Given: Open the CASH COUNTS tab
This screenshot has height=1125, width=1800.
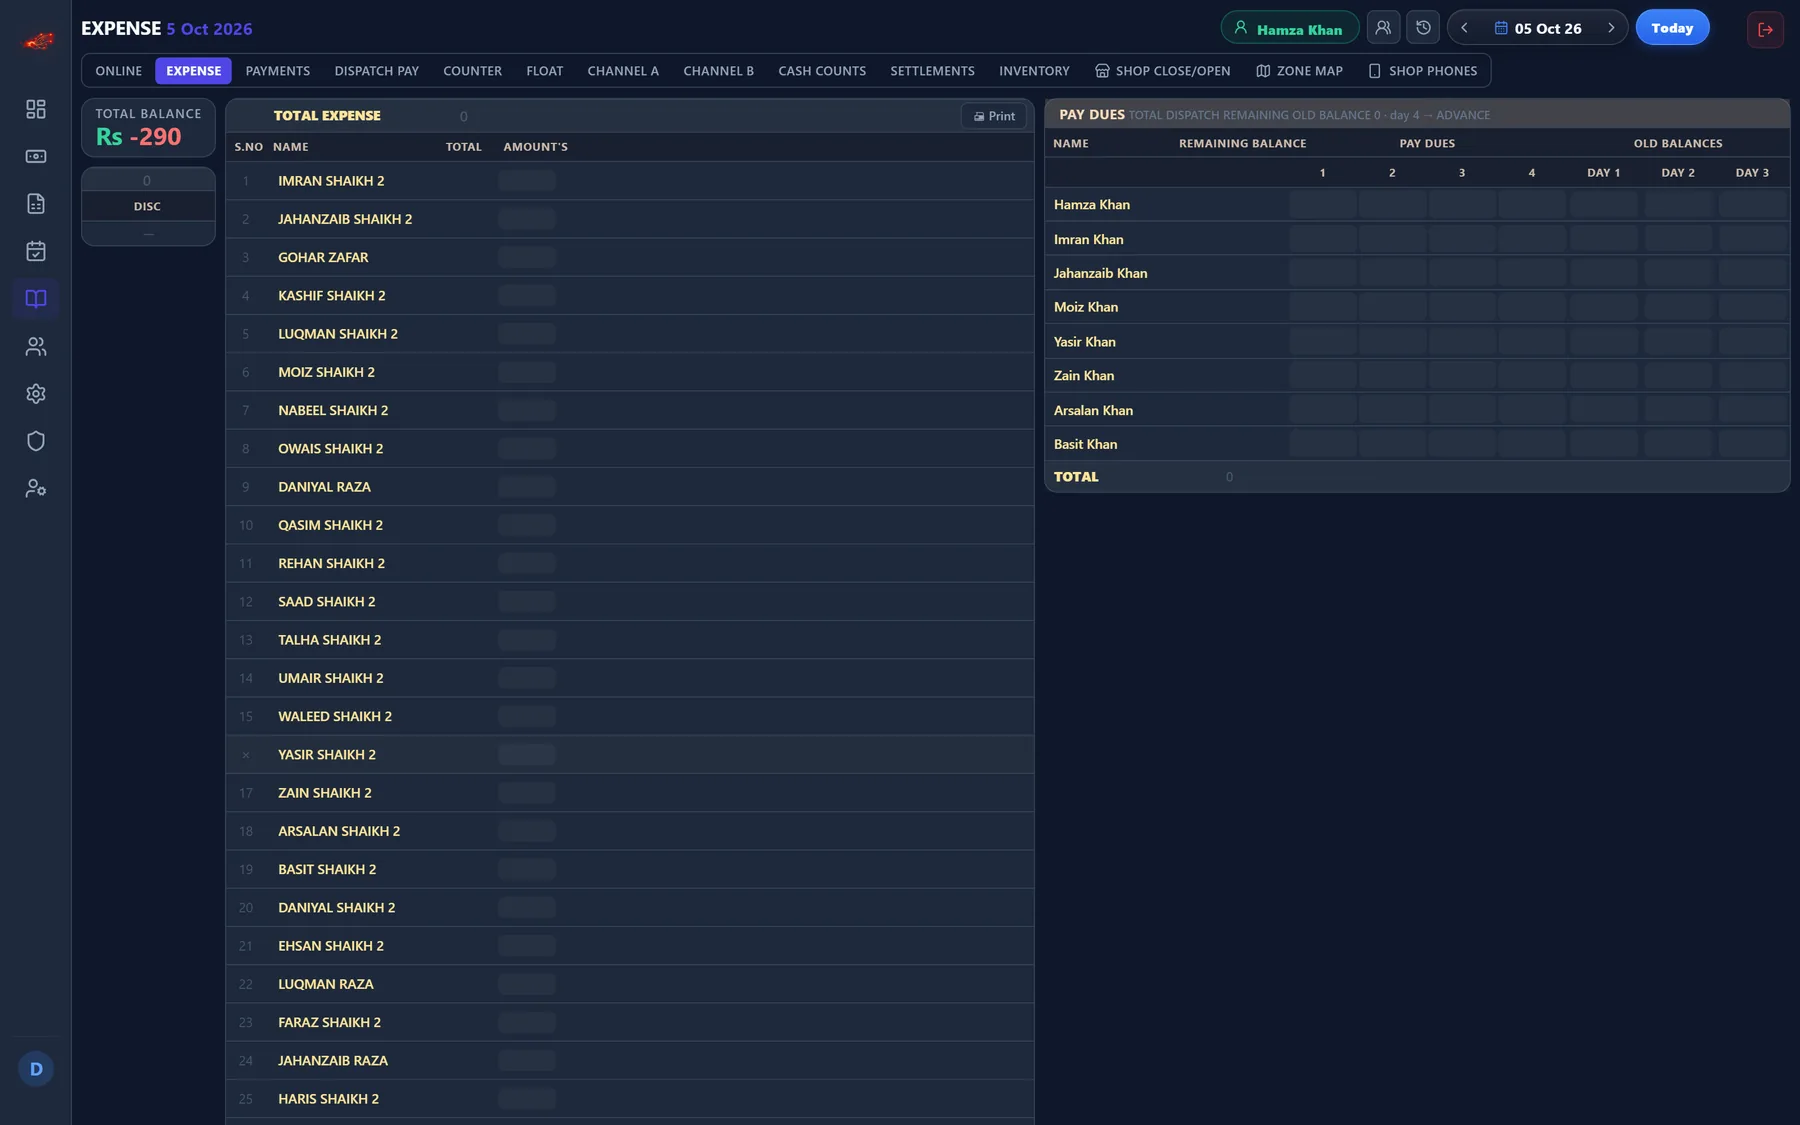Looking at the screenshot, I should [822, 71].
